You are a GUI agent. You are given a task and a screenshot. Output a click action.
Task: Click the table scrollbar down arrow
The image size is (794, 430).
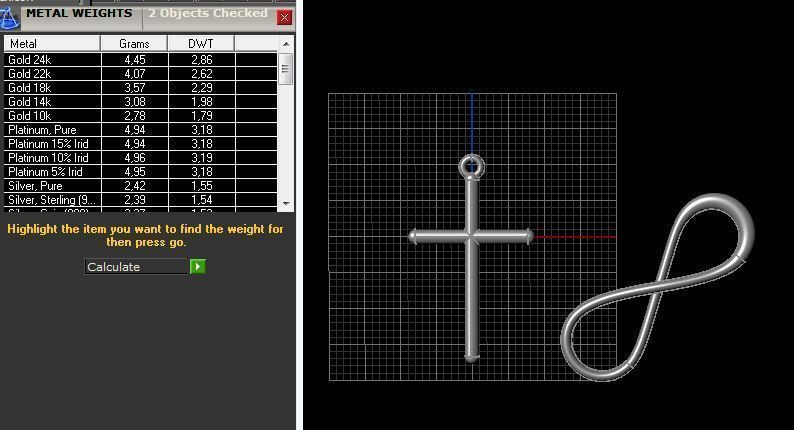(x=286, y=204)
